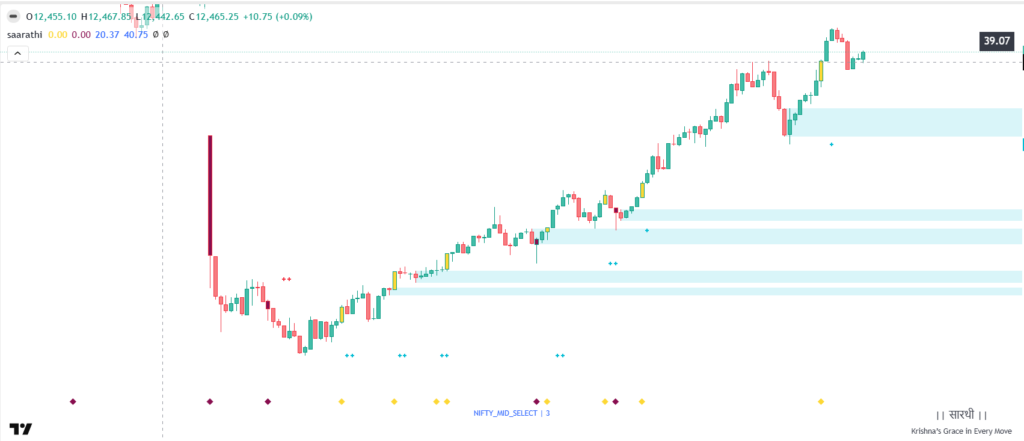Click the 39.07 price label
1024x441 pixels.
click(x=997, y=41)
